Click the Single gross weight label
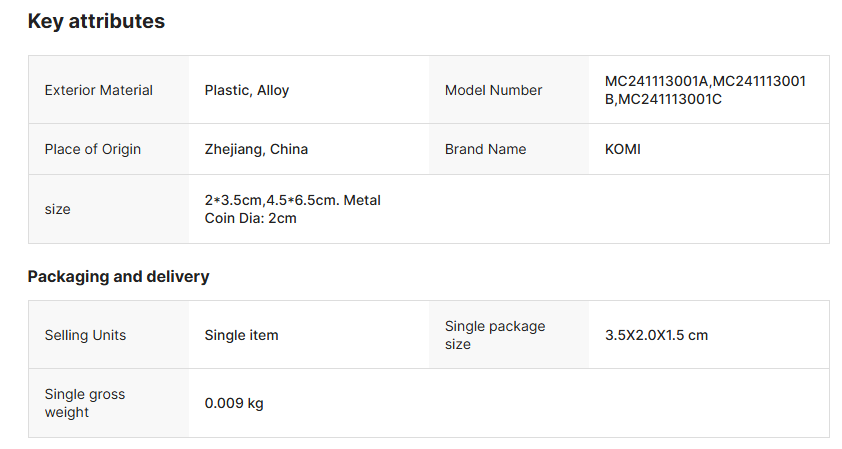Screen dimensions: 842x449 pyautogui.click(x=85, y=403)
